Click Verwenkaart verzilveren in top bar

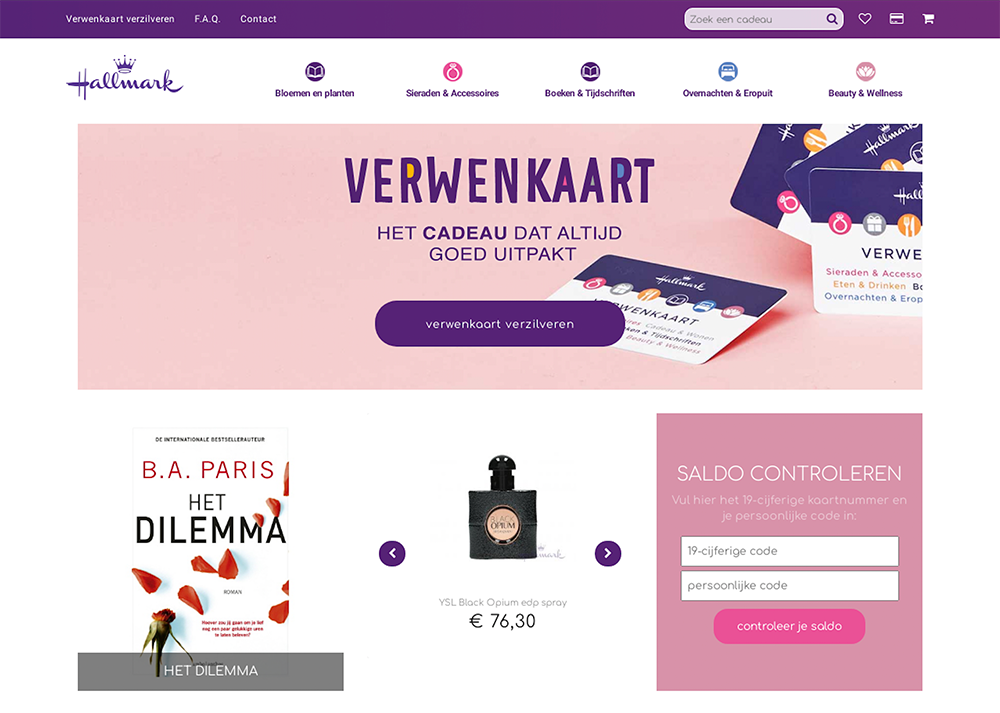click(x=120, y=19)
